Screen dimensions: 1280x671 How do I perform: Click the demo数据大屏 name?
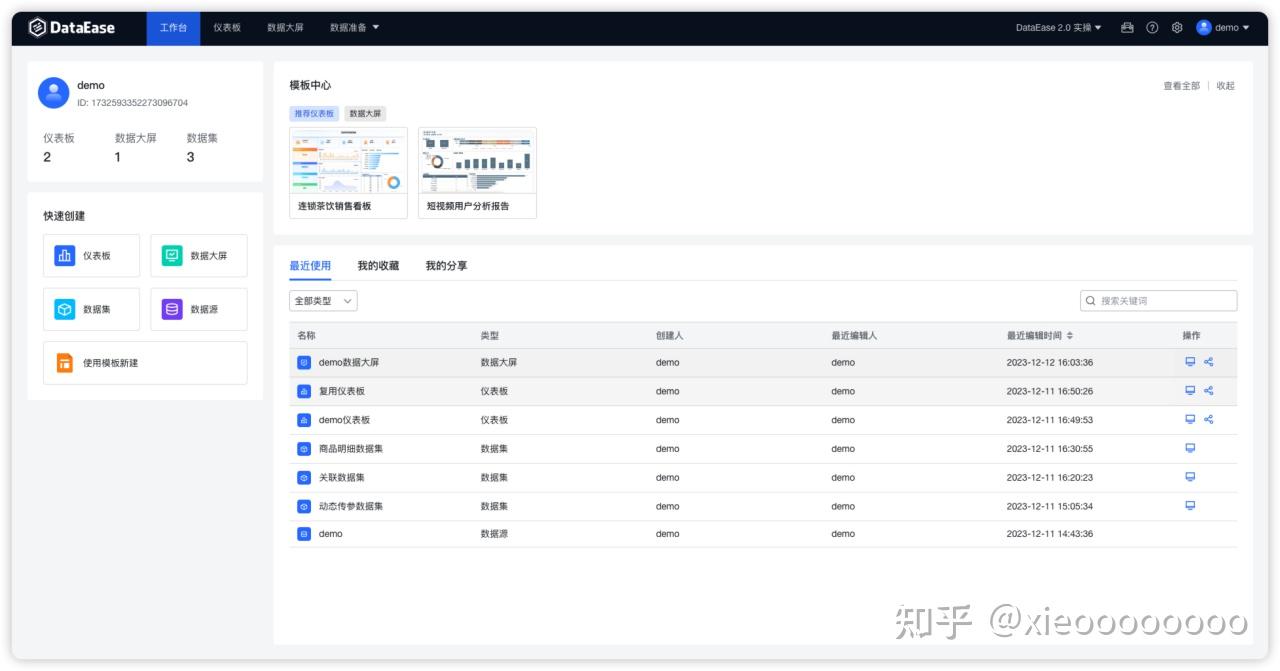point(349,363)
